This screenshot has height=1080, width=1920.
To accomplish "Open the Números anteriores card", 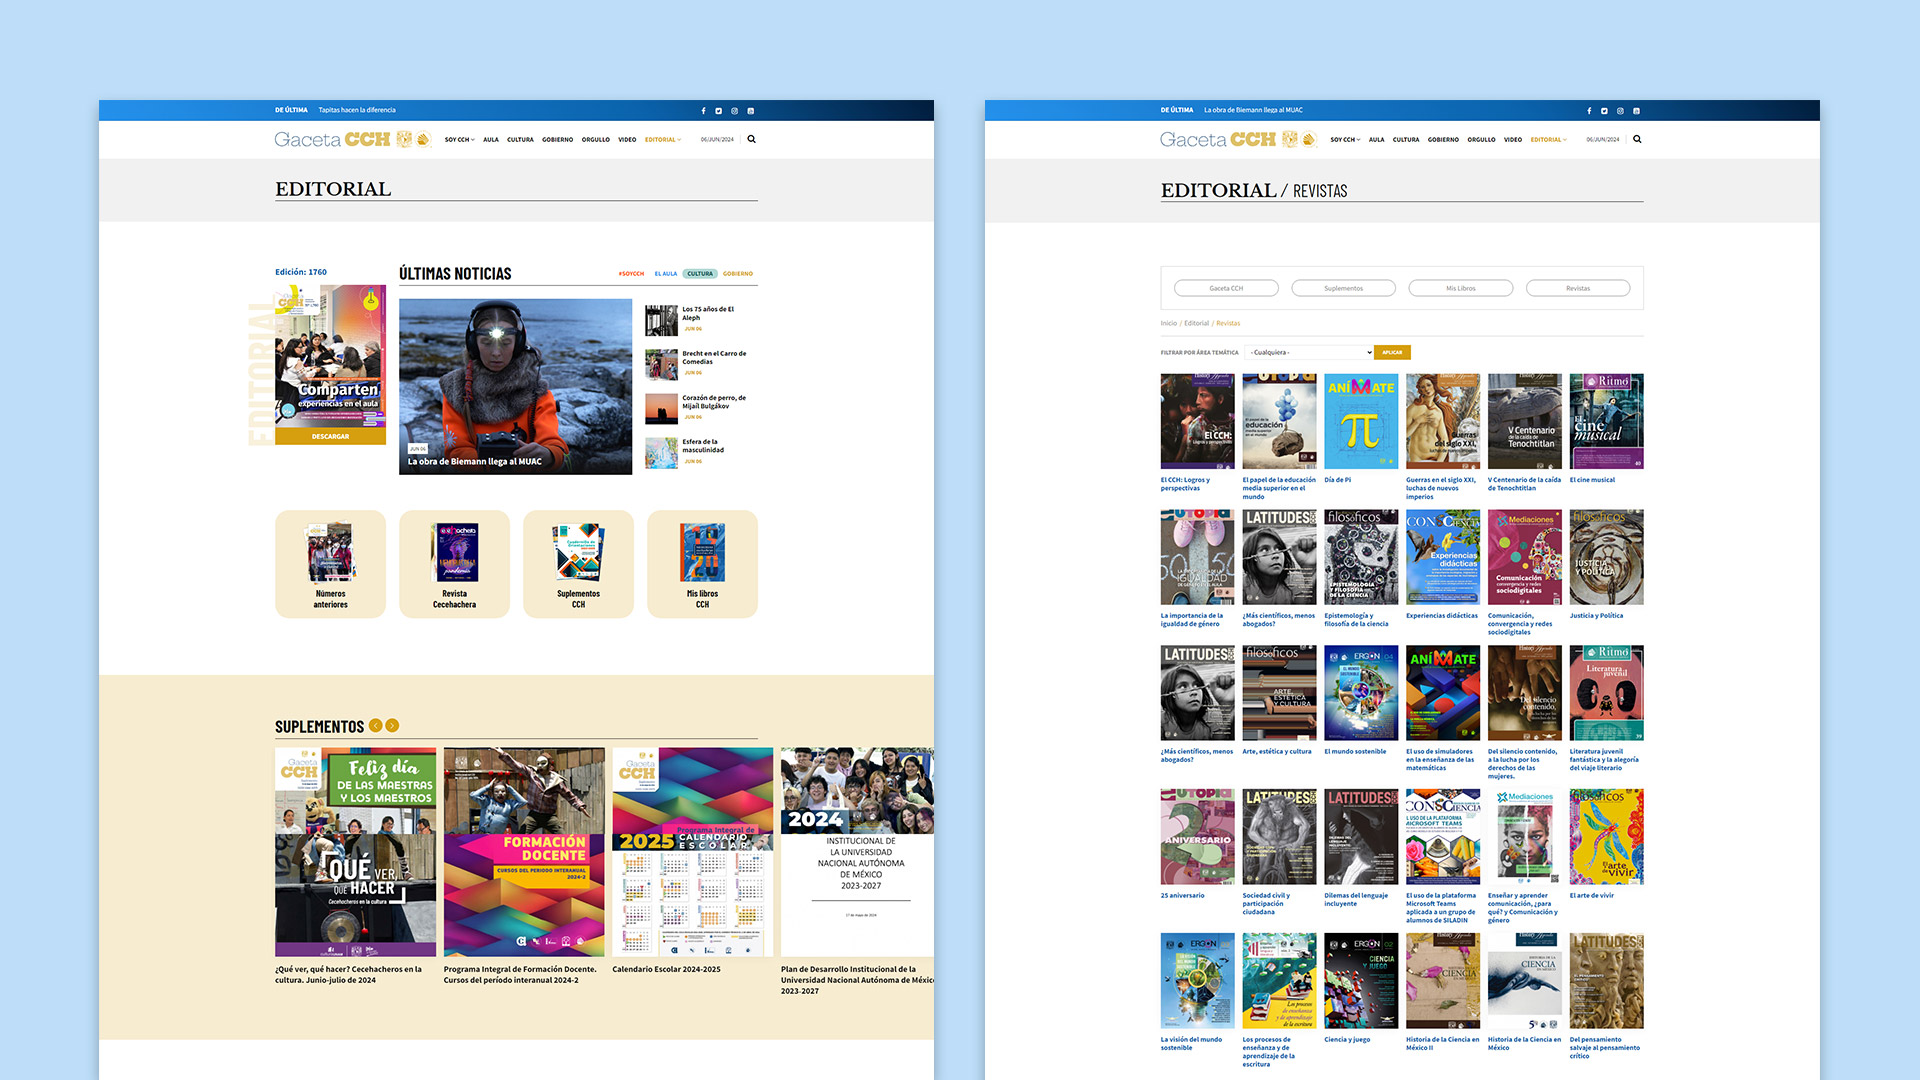I will point(330,564).
